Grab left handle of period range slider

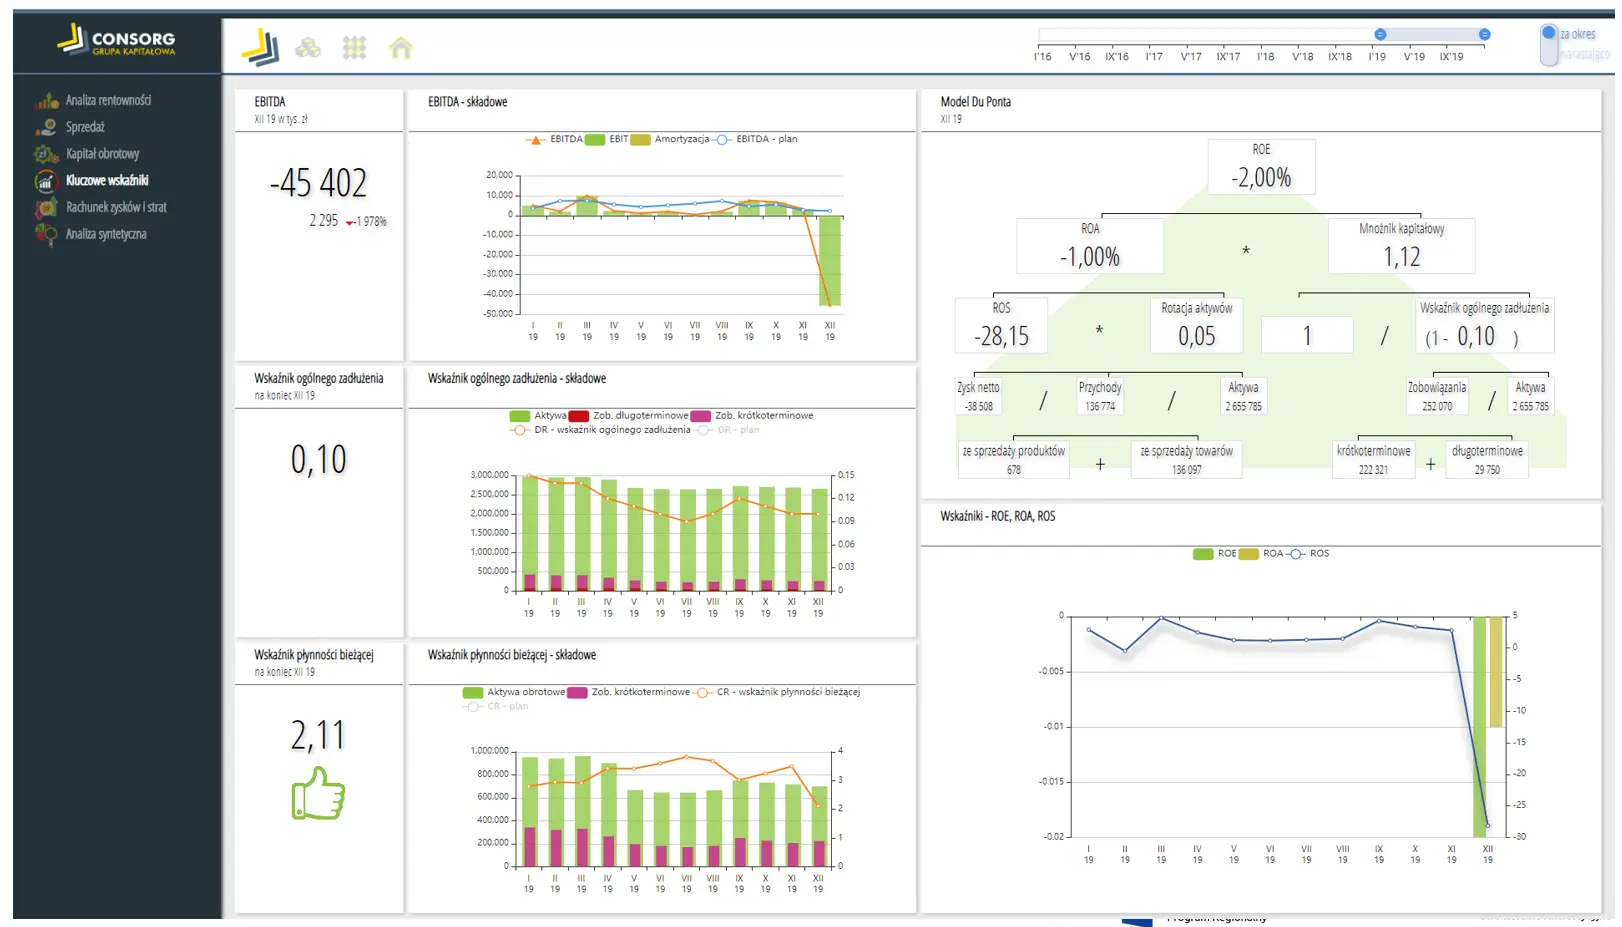(1380, 34)
